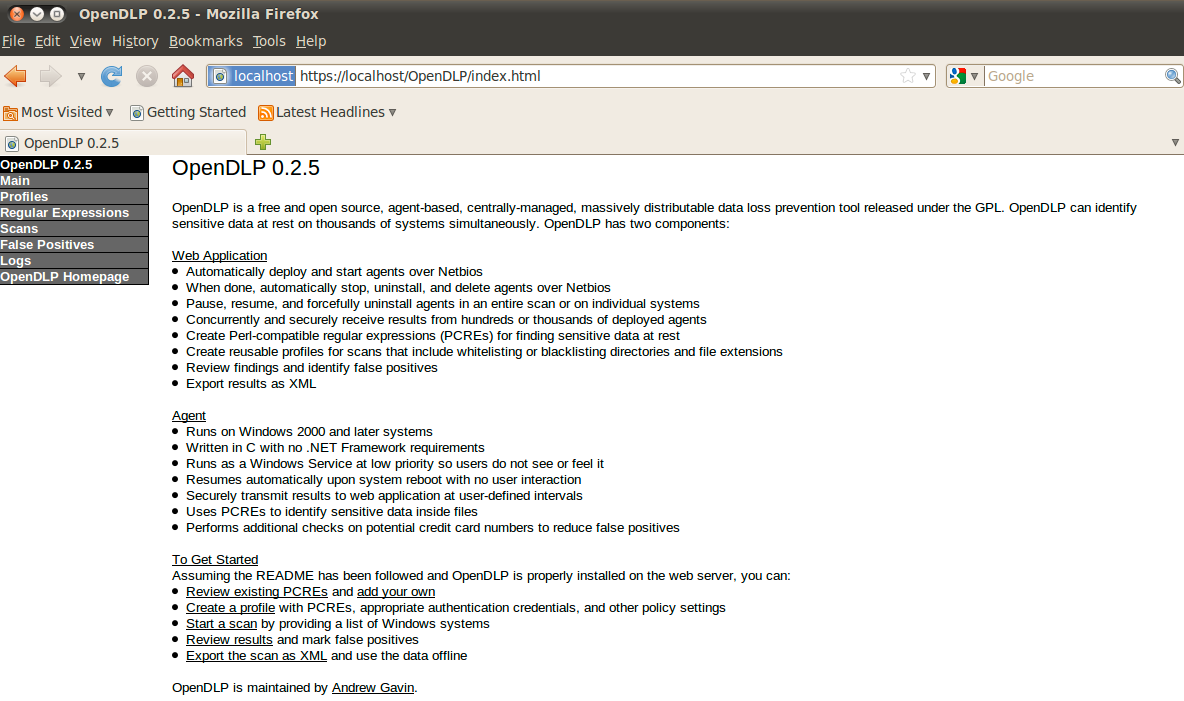
Task: Open the Regular Expressions sidebar link
Action: 64,212
